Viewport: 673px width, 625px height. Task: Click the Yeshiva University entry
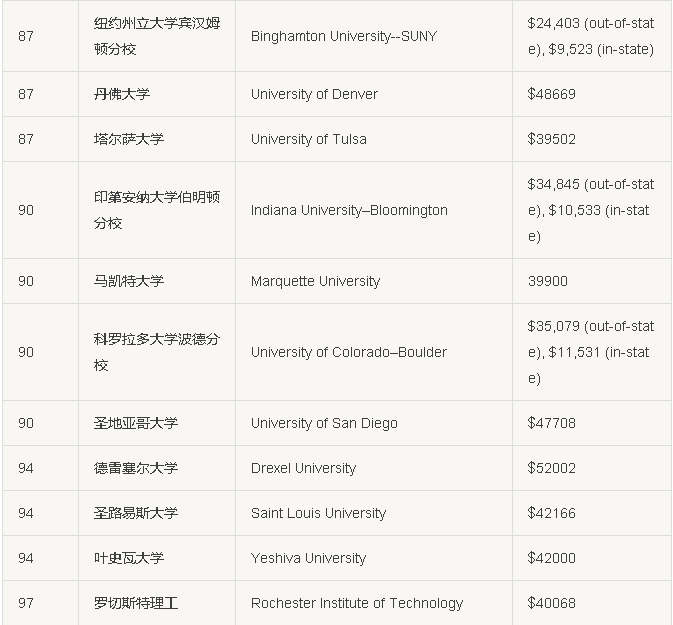(308, 558)
